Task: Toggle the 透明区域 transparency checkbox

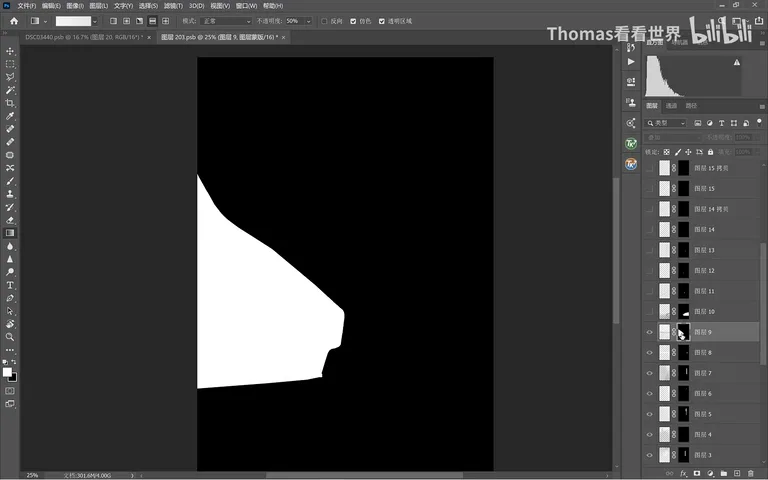Action: 382,21
